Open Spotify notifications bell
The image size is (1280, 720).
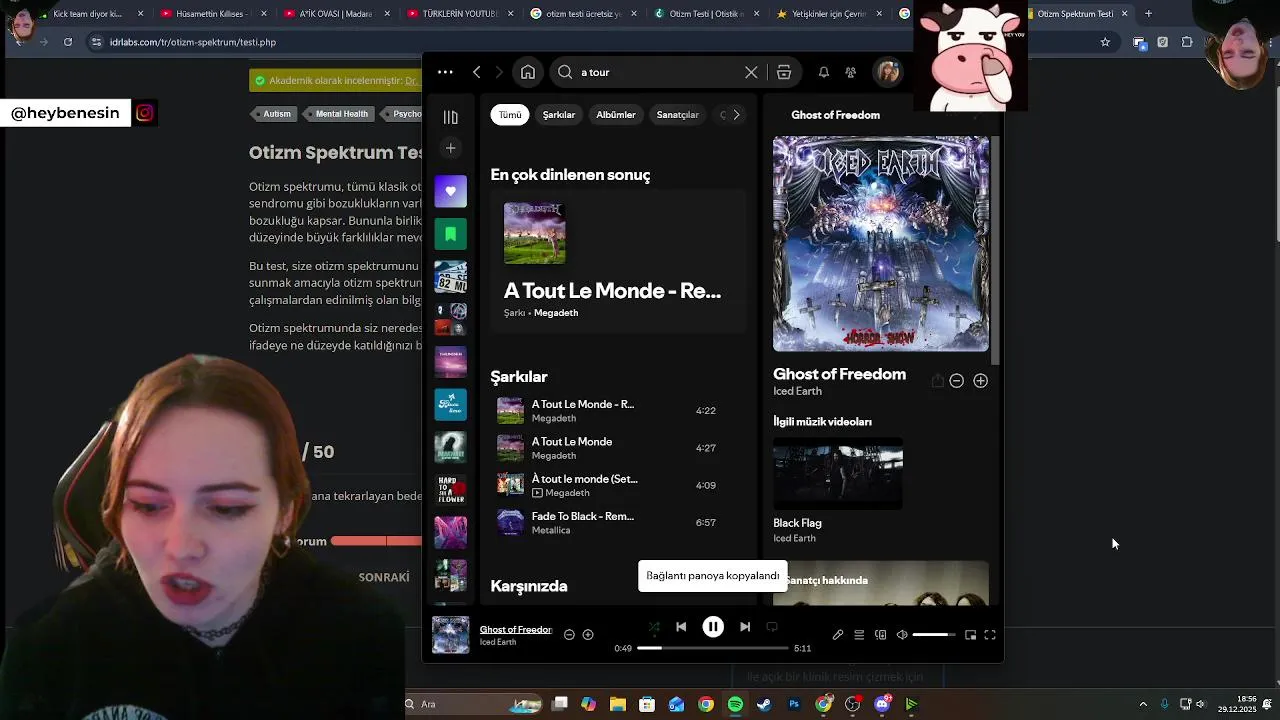pos(823,72)
